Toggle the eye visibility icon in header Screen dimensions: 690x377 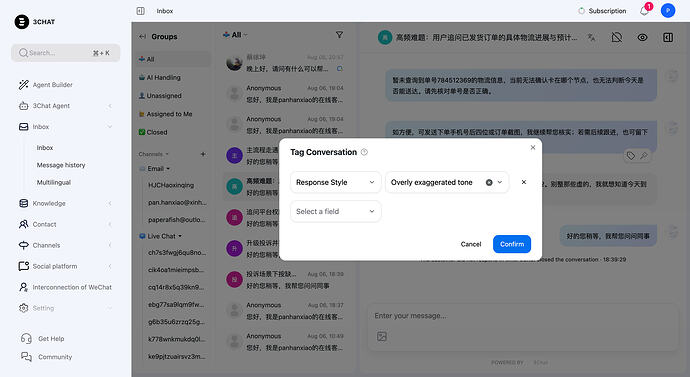(x=642, y=37)
